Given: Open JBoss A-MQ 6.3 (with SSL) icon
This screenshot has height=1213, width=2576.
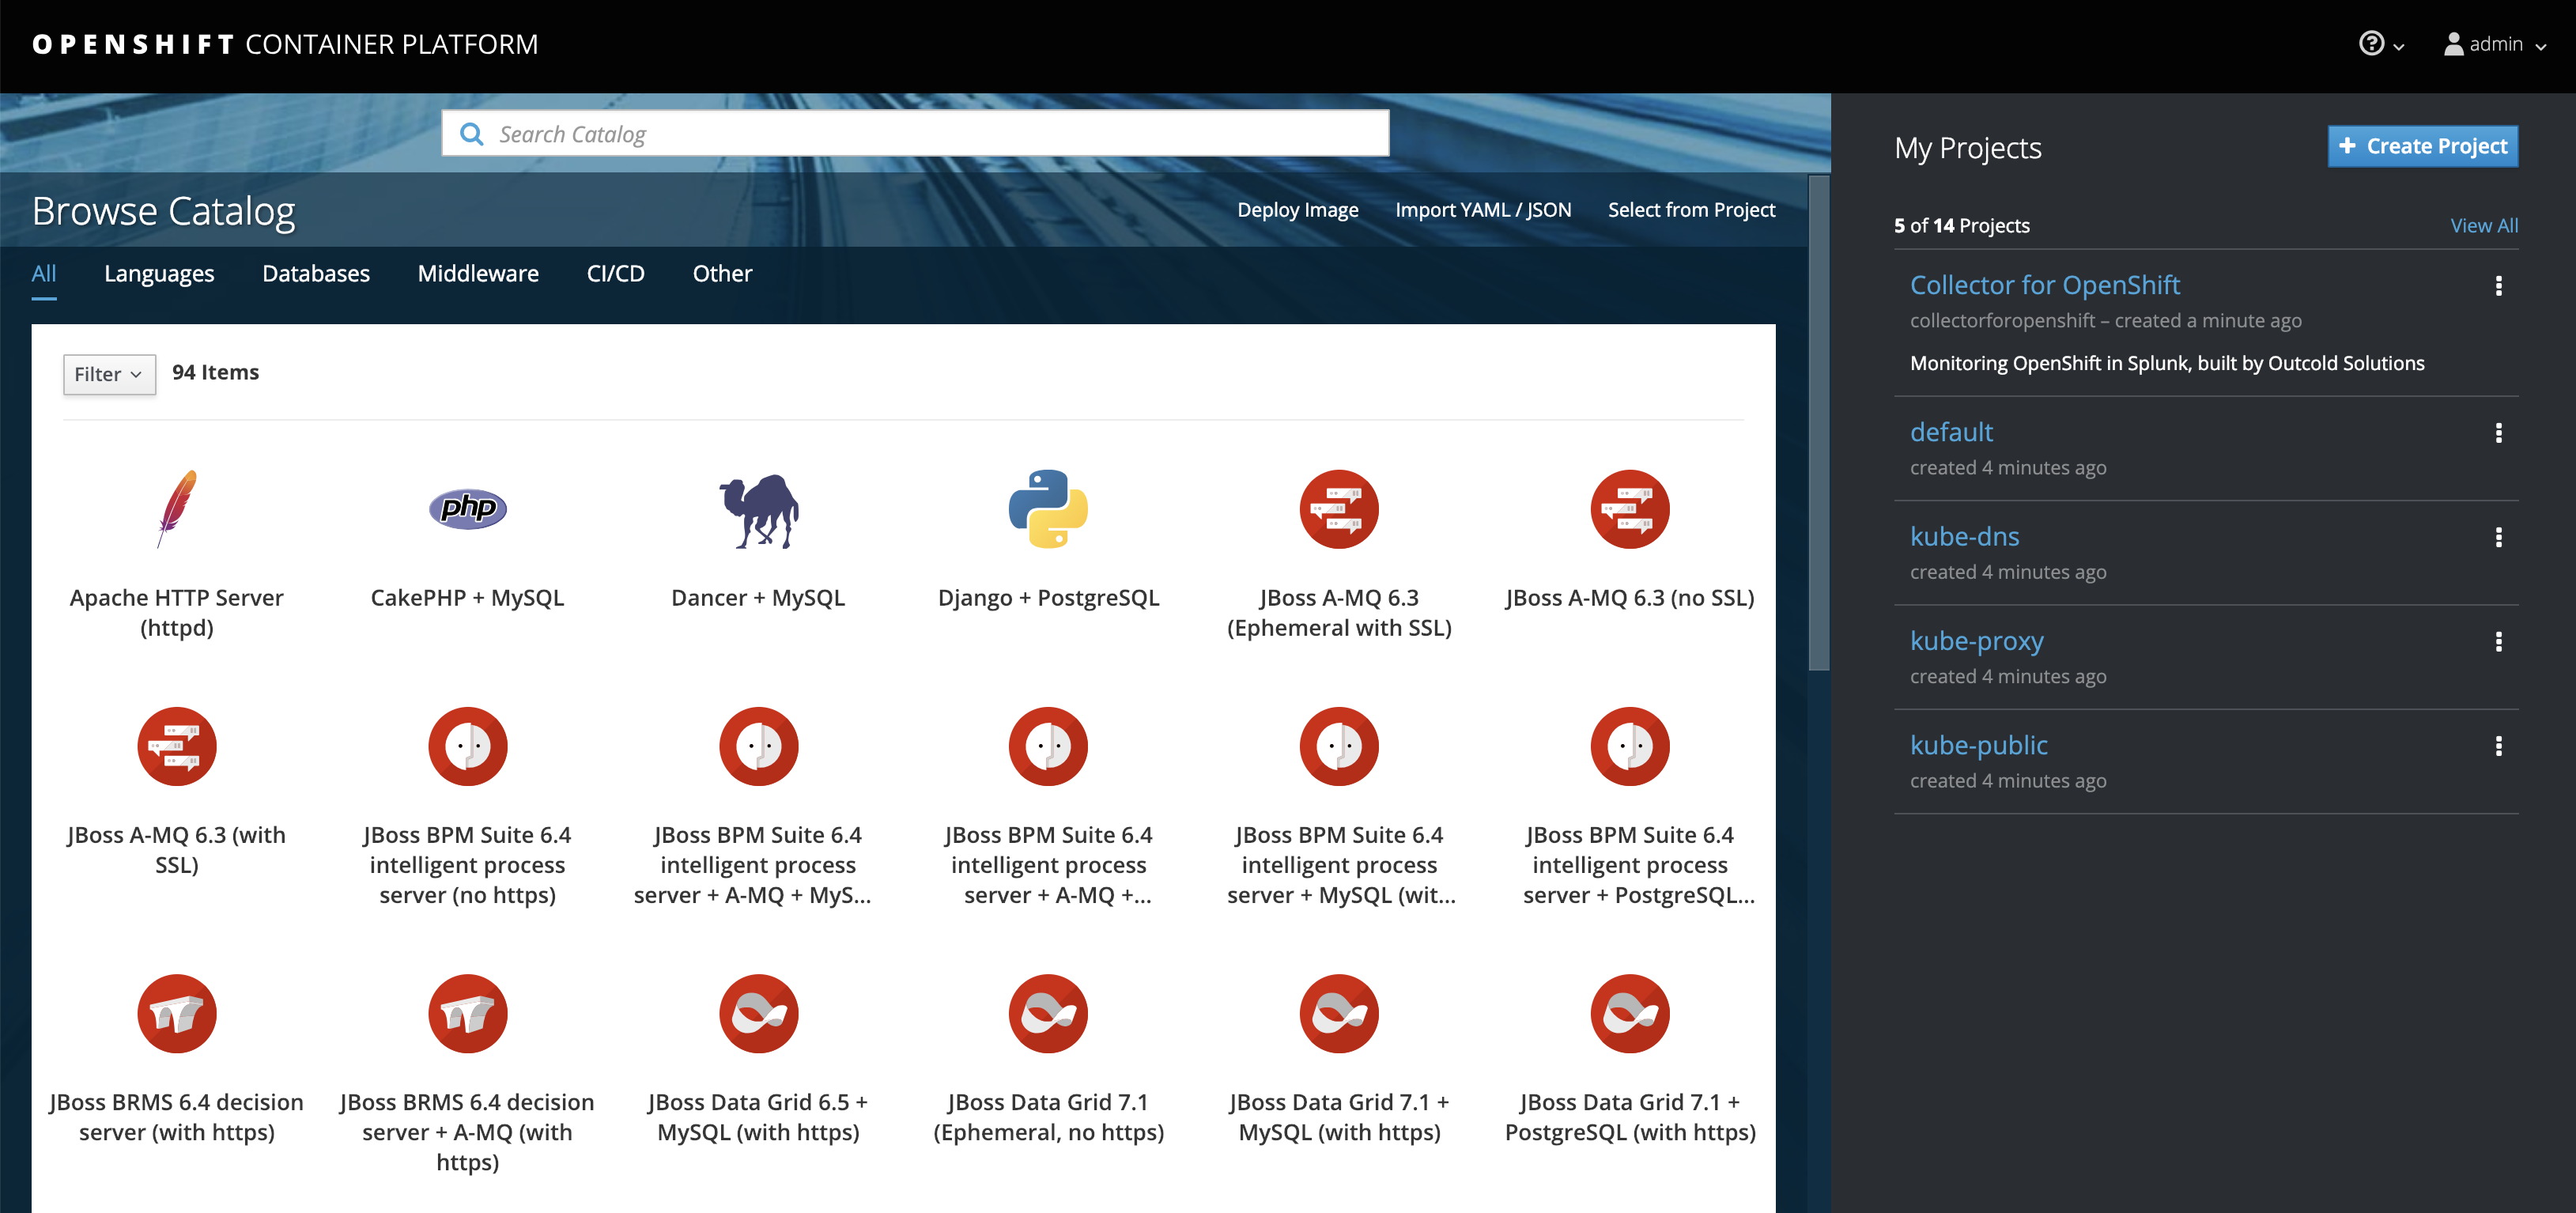Looking at the screenshot, I should 177,746.
